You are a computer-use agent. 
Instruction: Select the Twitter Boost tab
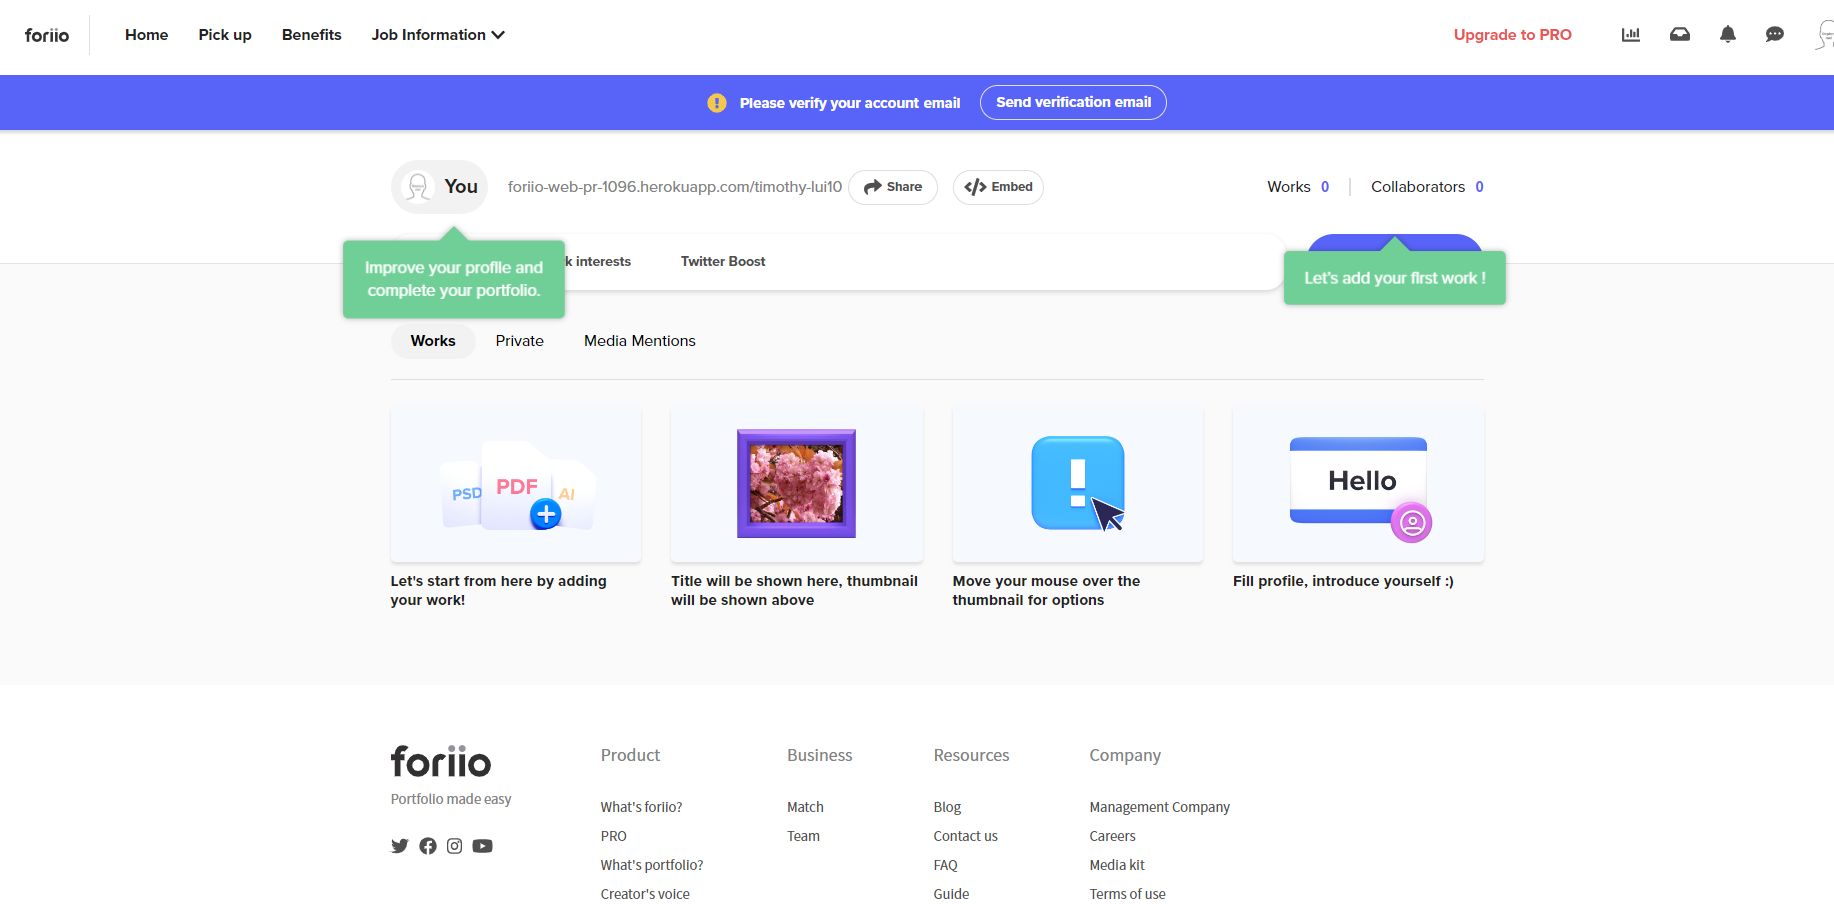coord(722,262)
